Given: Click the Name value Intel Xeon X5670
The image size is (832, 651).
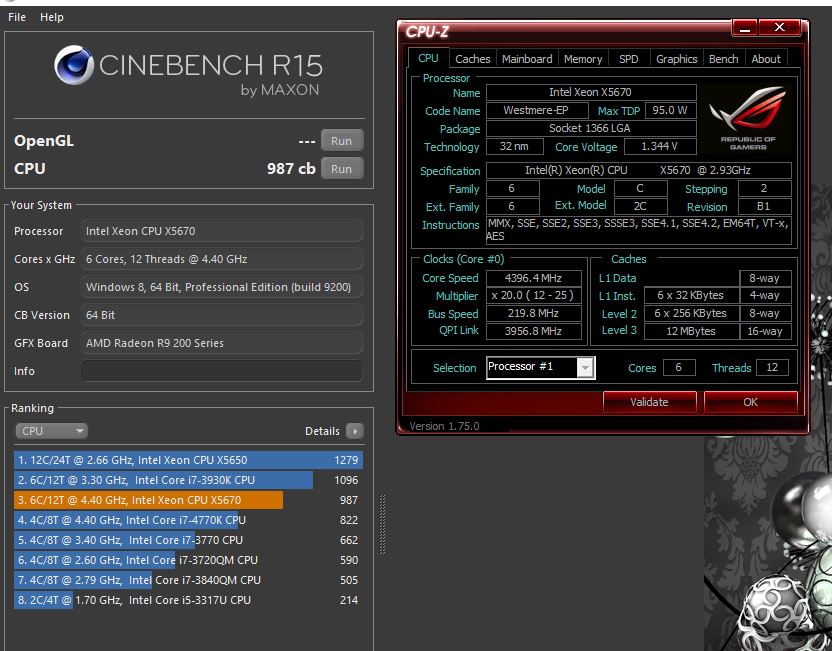Looking at the screenshot, I should (591, 92).
